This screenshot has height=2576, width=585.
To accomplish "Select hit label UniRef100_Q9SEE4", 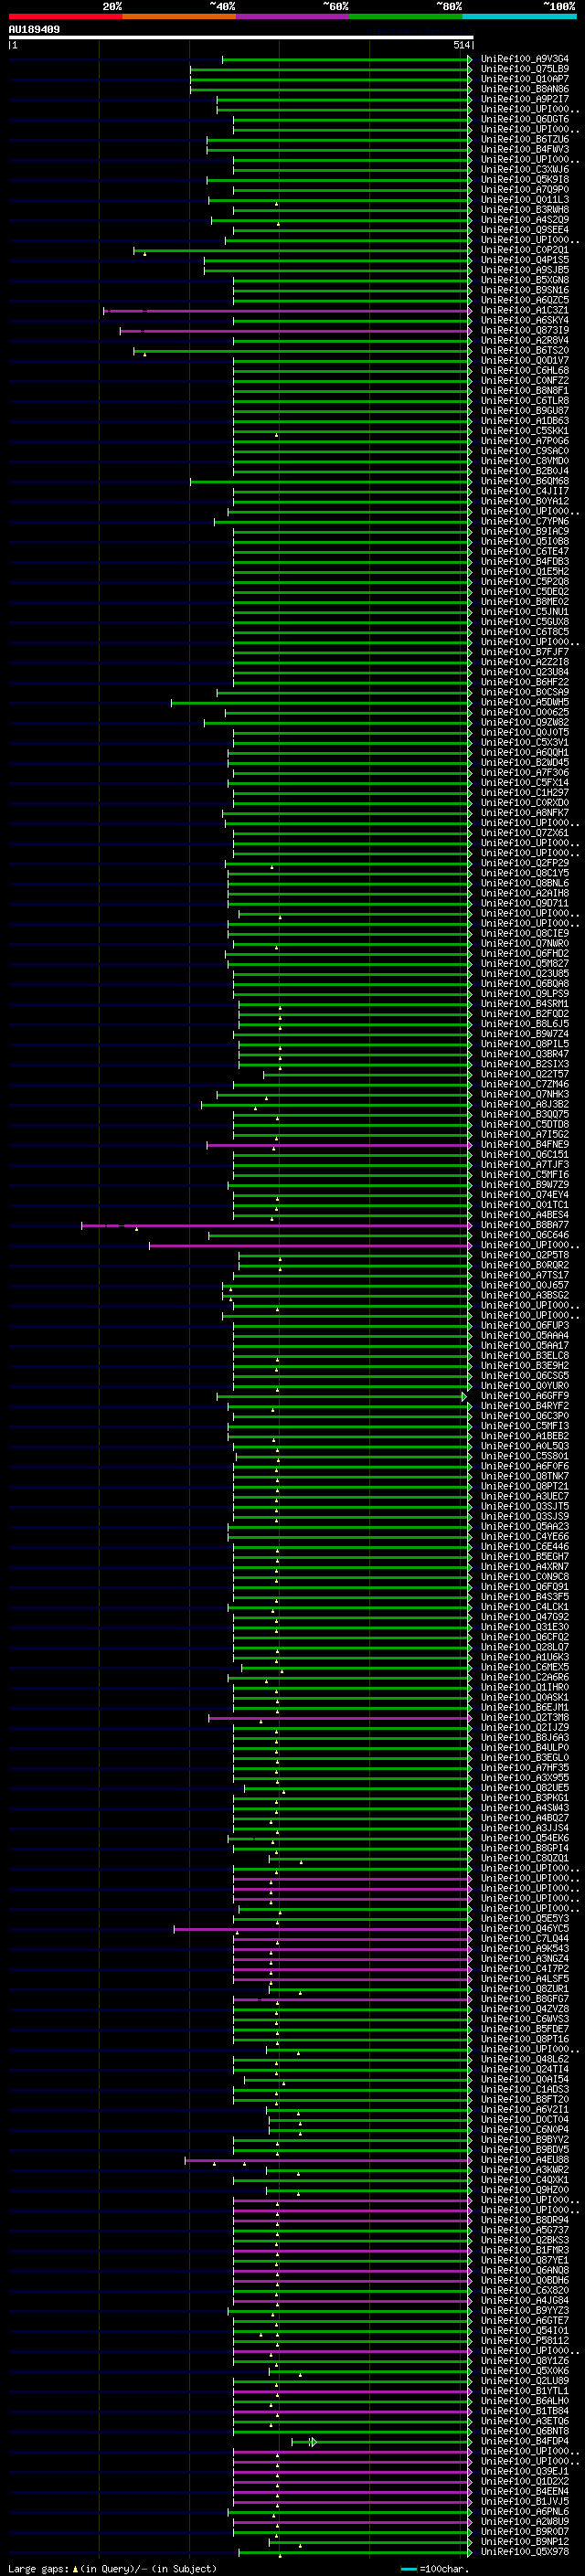I will tap(525, 230).
